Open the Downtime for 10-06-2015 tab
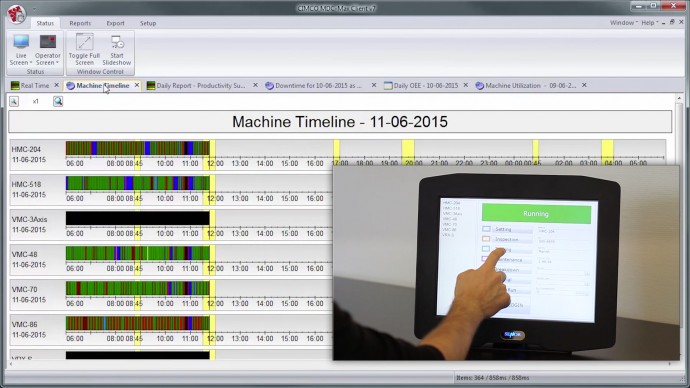 coord(318,86)
